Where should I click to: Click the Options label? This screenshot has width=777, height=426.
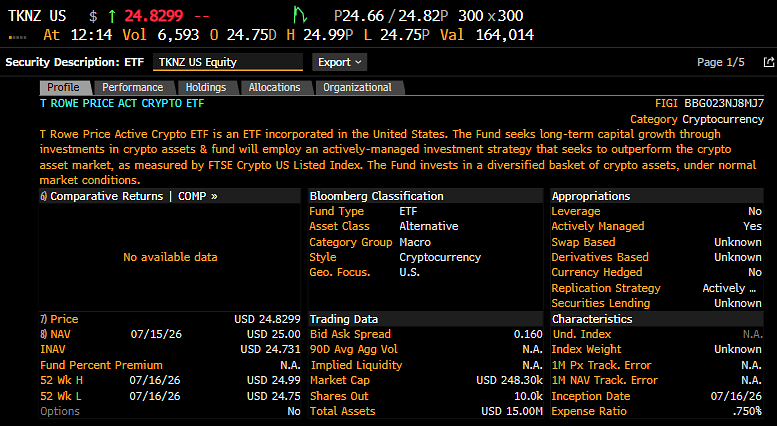59,411
